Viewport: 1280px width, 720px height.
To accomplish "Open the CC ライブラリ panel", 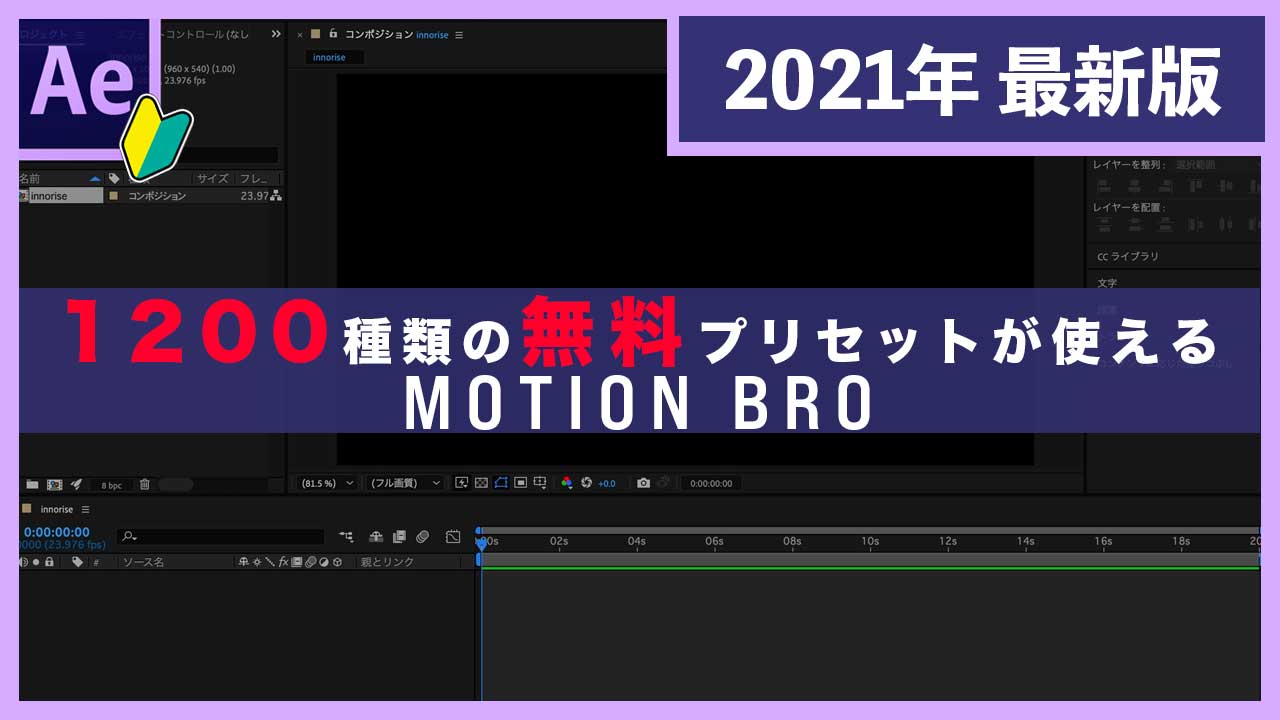I will pos(1128,257).
